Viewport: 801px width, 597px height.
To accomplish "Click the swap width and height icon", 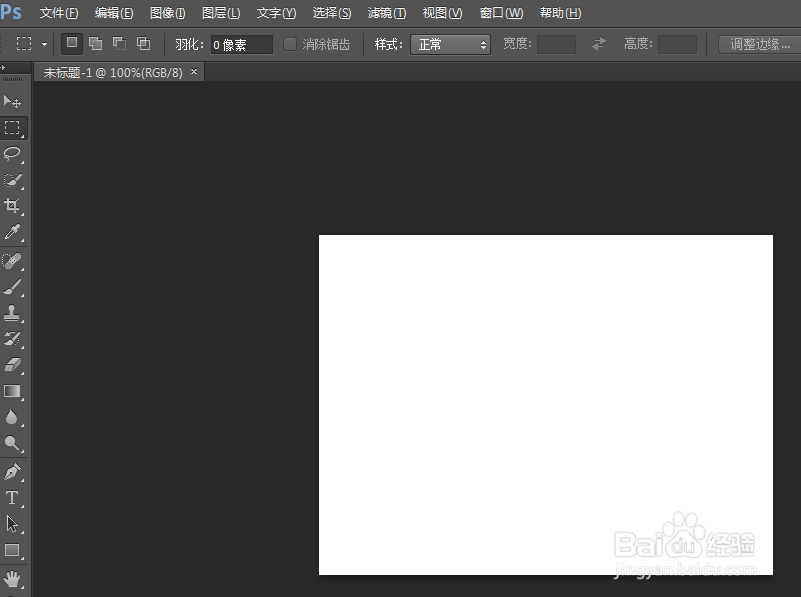I will coord(599,44).
